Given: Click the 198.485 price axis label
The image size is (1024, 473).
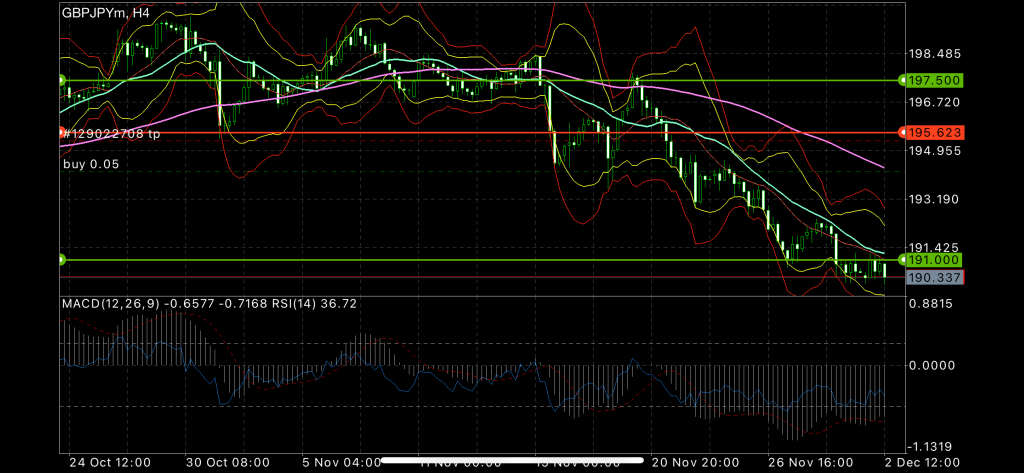Looking at the screenshot, I should 932,54.
